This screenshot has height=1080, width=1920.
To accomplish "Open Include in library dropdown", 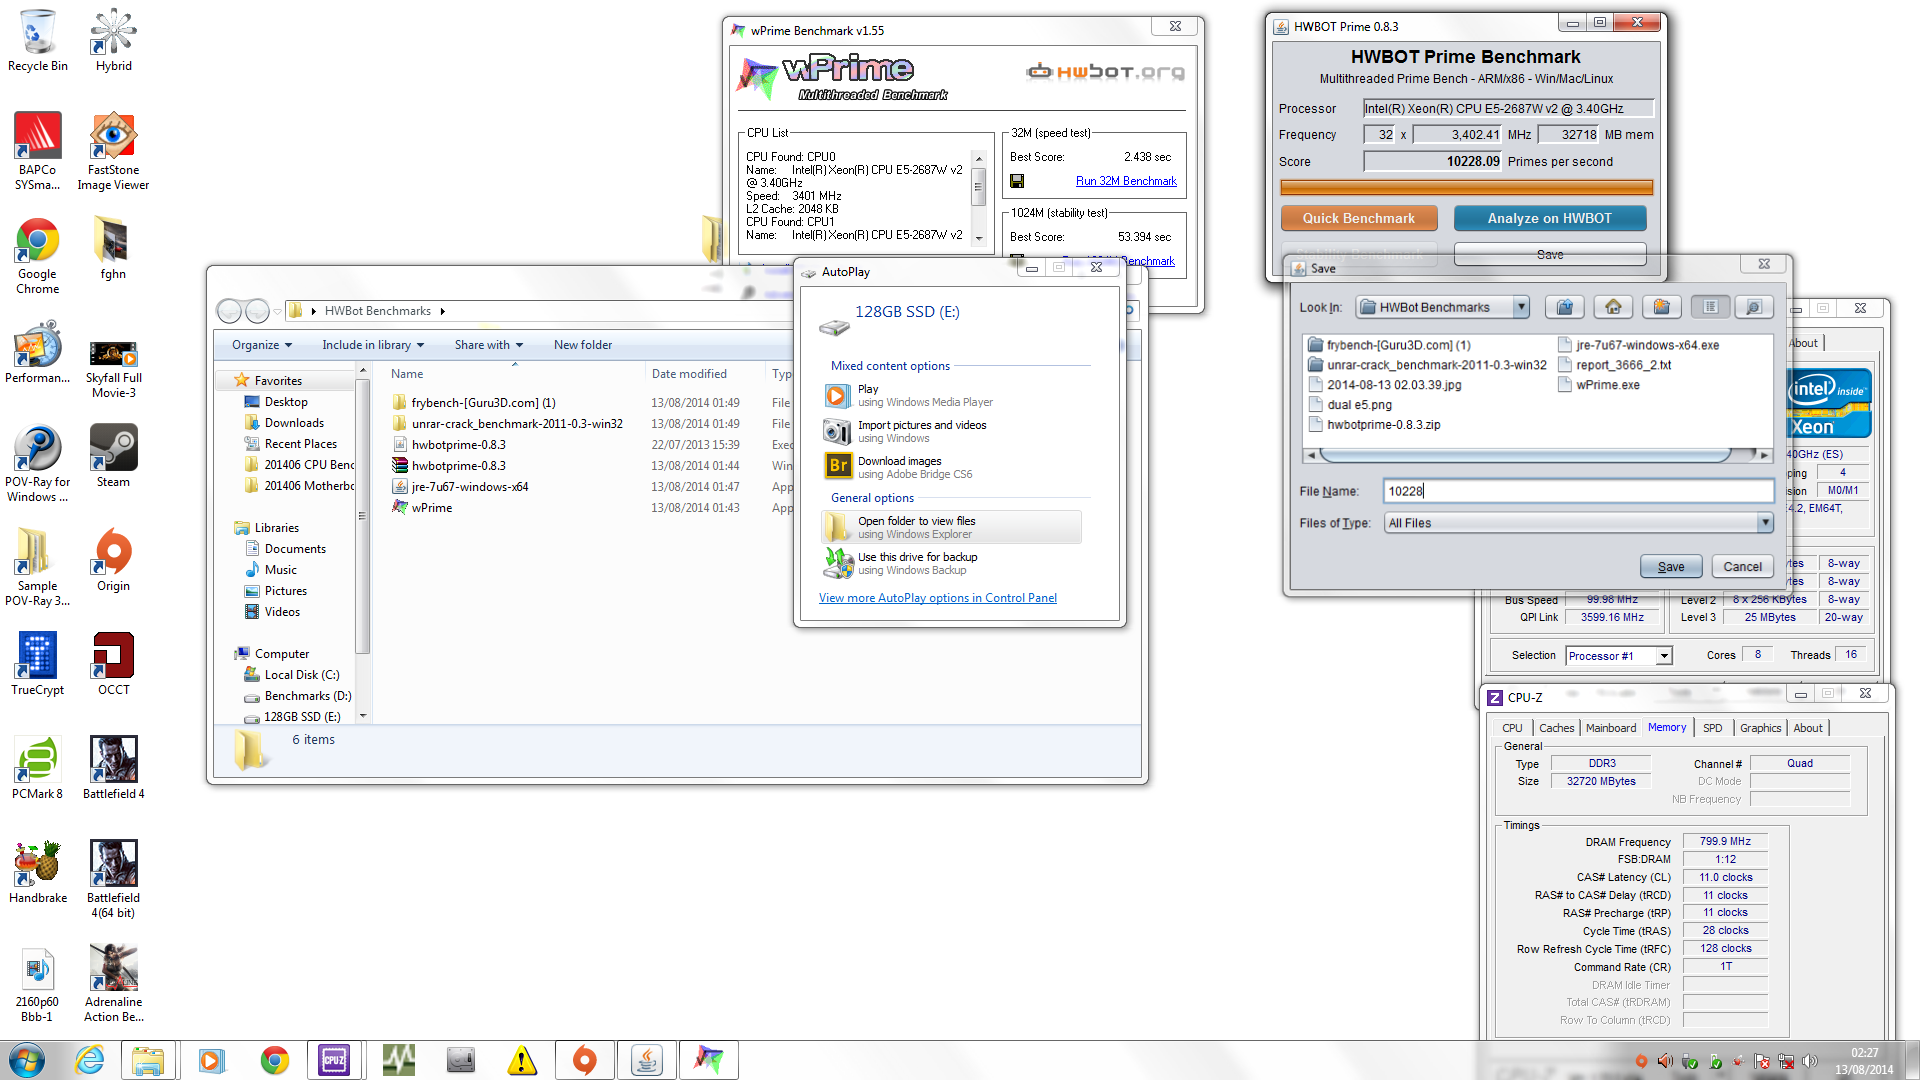I will point(373,345).
